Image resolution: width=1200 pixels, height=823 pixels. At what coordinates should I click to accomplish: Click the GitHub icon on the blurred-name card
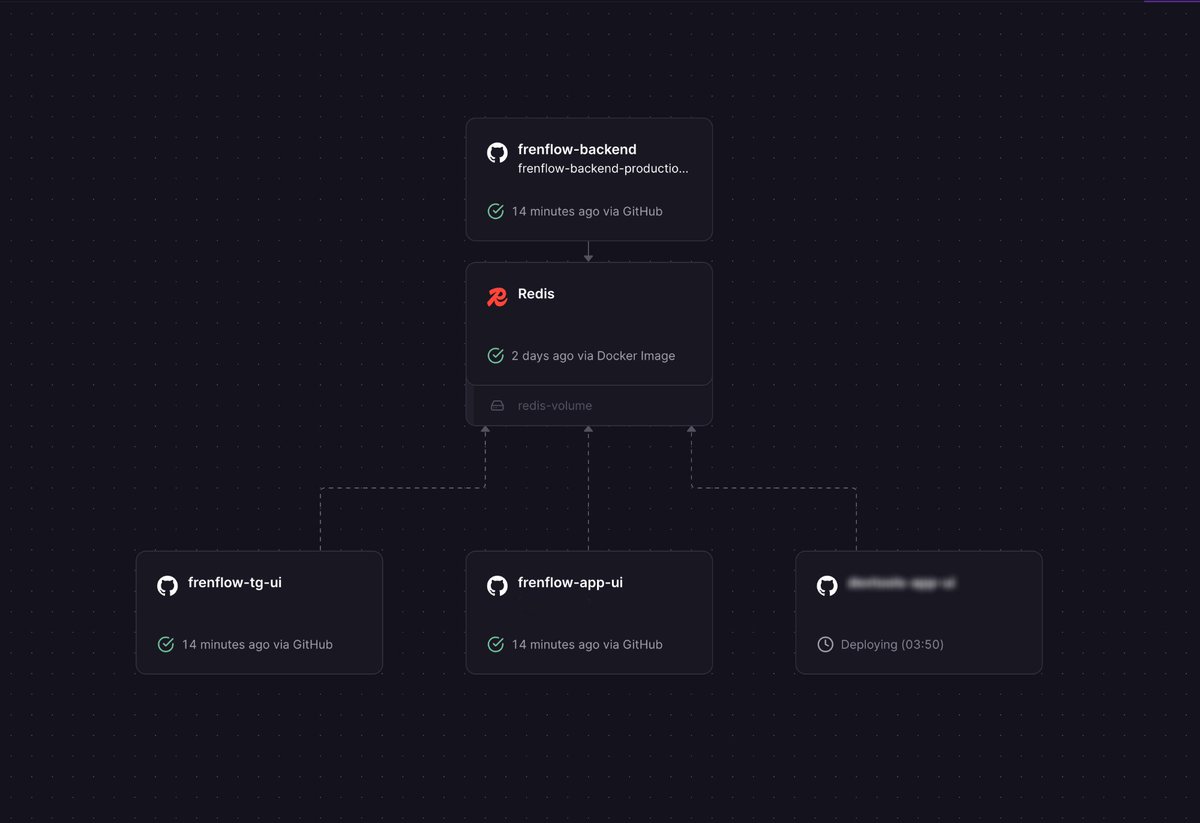(827, 586)
